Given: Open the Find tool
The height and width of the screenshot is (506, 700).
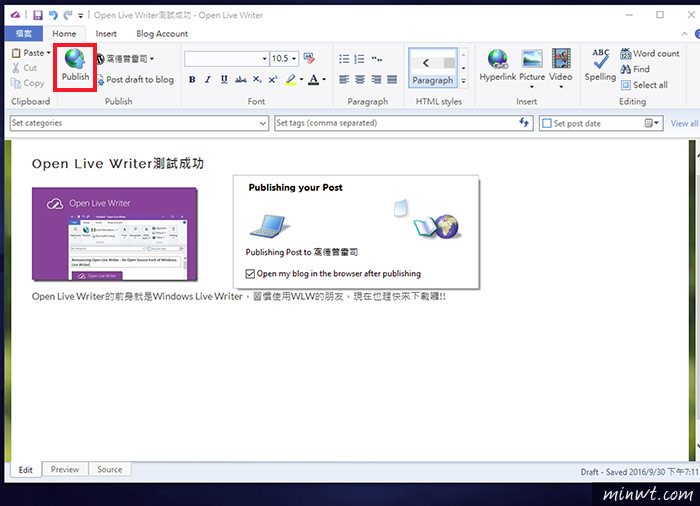Looking at the screenshot, I should click(635, 69).
